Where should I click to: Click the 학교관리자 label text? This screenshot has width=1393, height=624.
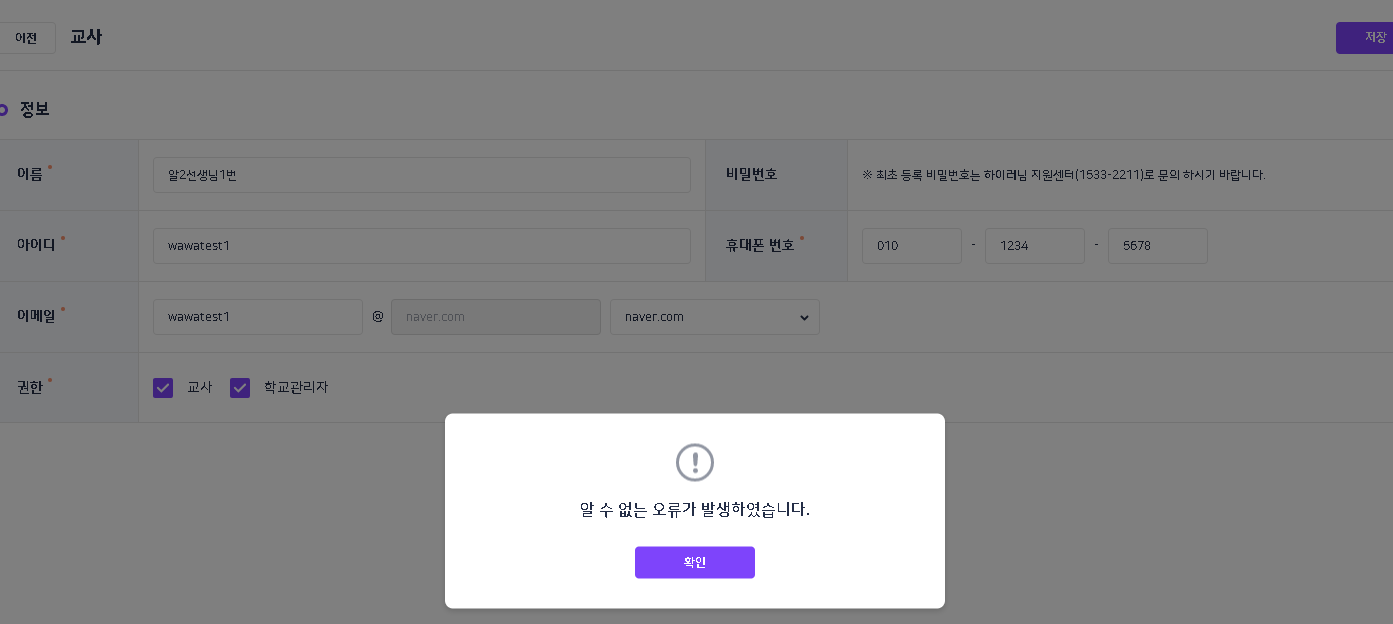296,387
